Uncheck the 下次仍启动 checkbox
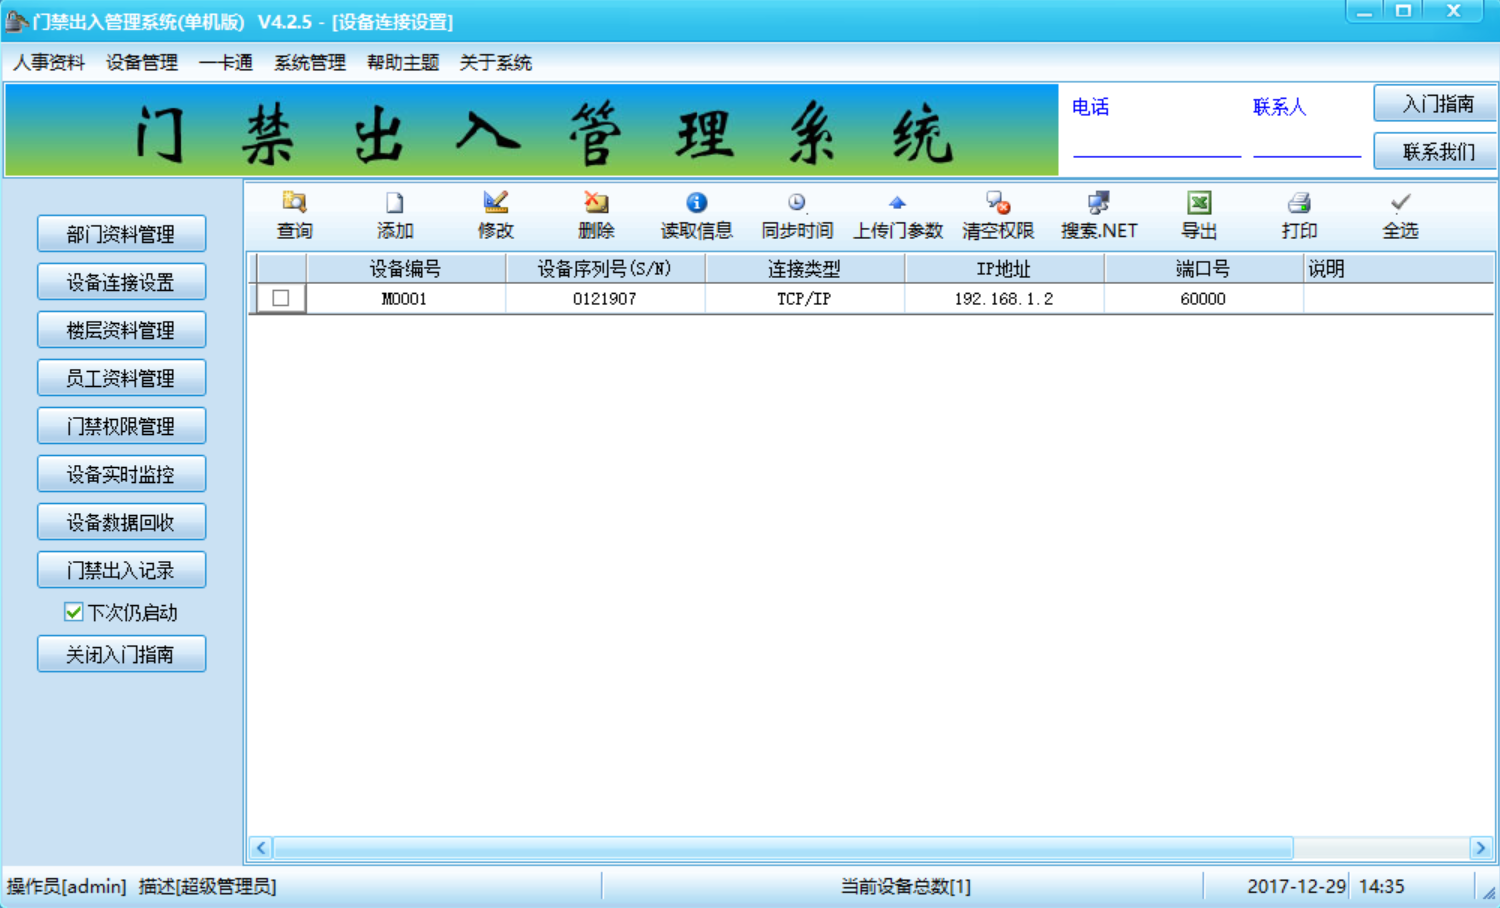1500x908 pixels. 73,612
